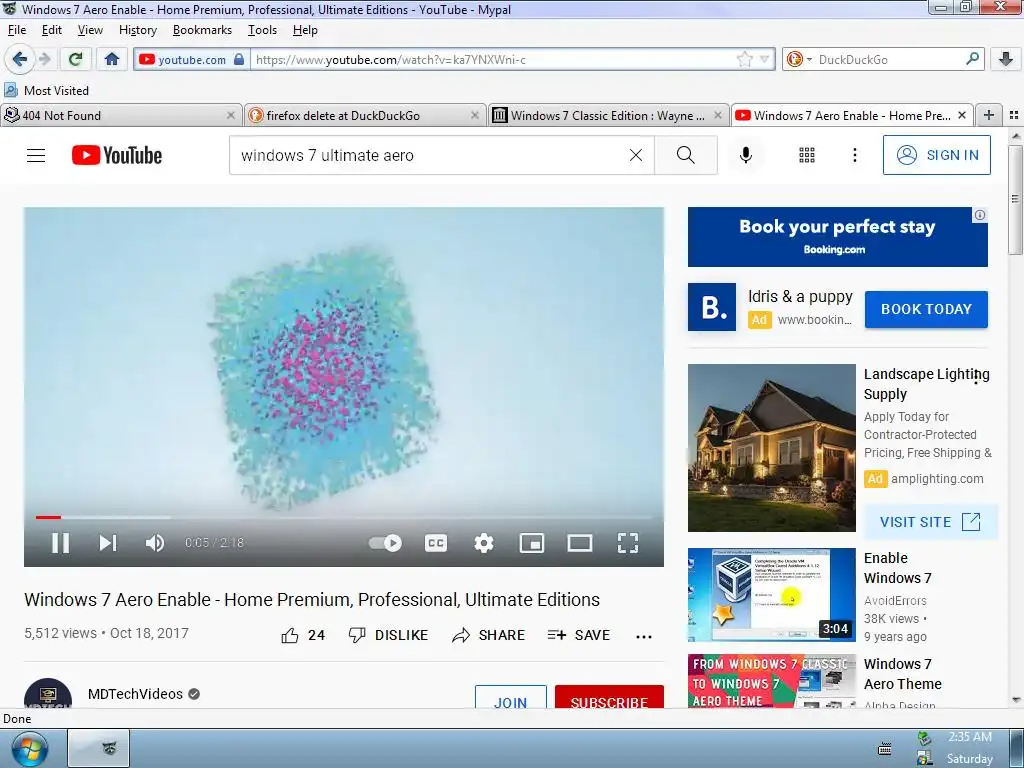Screen dimensions: 1024x768
Task: Clear the YouTube search text
Action: tap(635, 155)
